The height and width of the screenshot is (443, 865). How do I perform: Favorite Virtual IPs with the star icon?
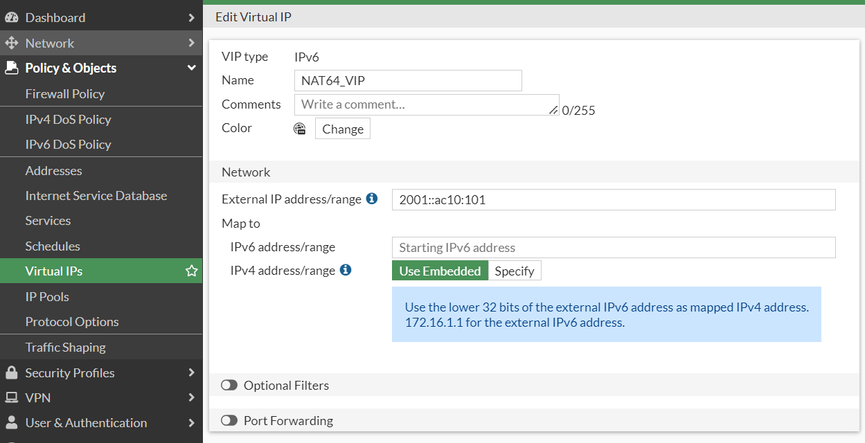click(x=191, y=271)
